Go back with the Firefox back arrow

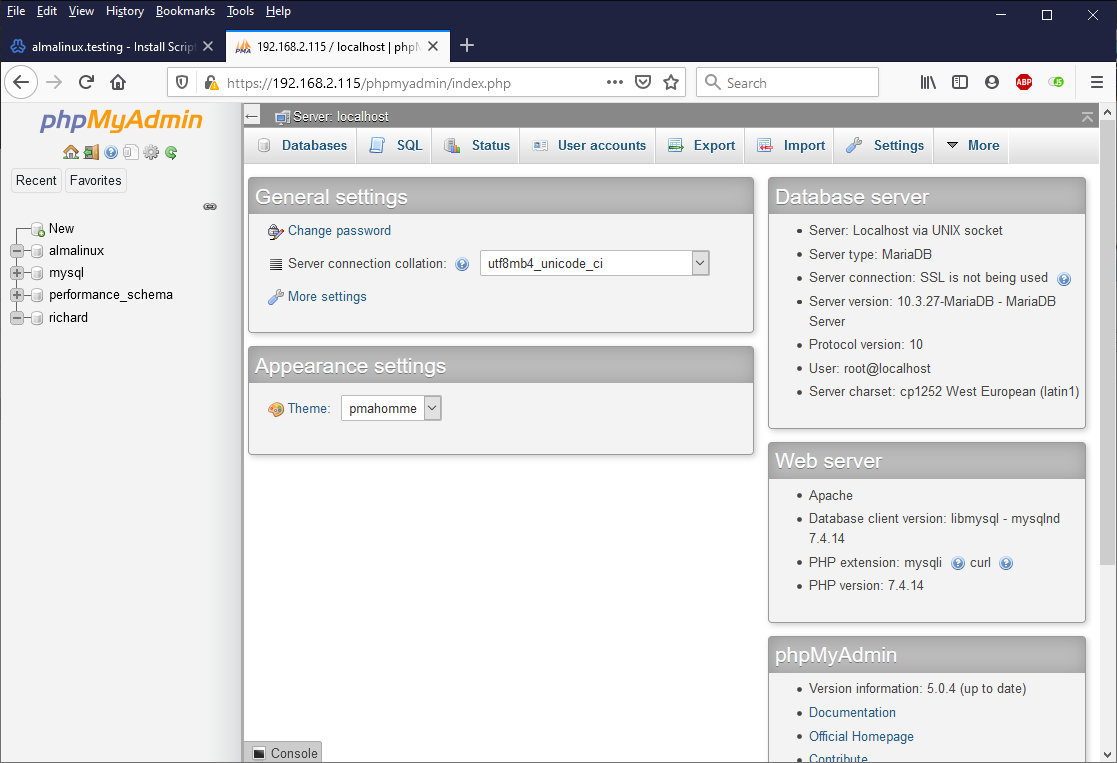click(x=21, y=83)
